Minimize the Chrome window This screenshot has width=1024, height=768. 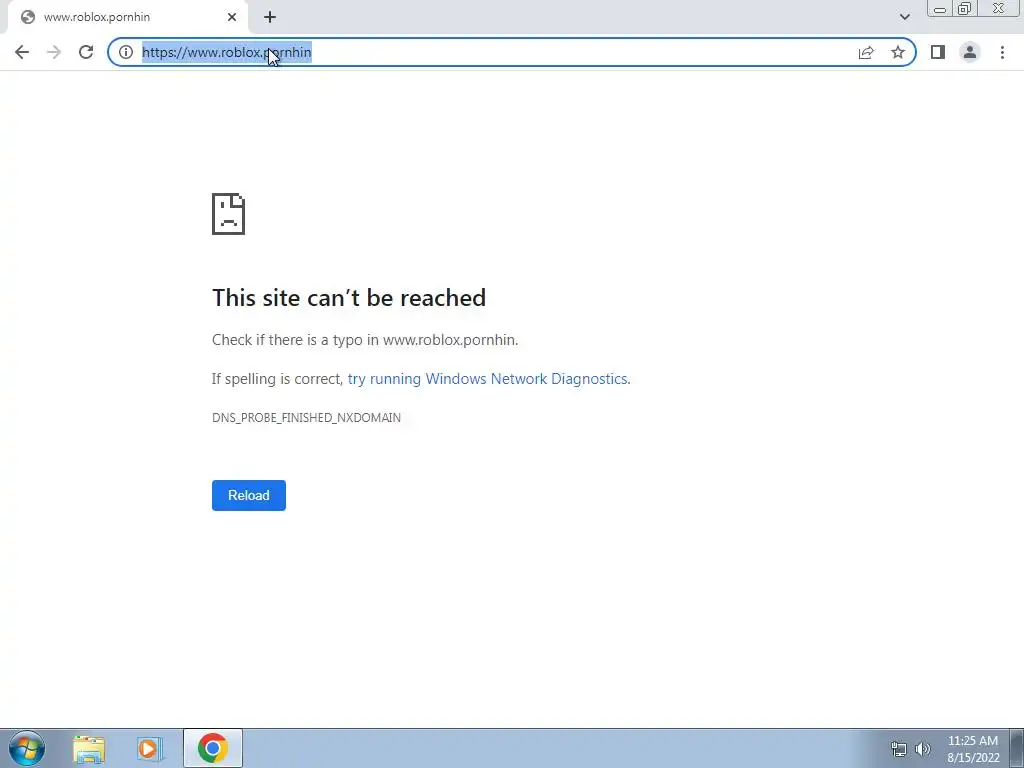(940, 8)
